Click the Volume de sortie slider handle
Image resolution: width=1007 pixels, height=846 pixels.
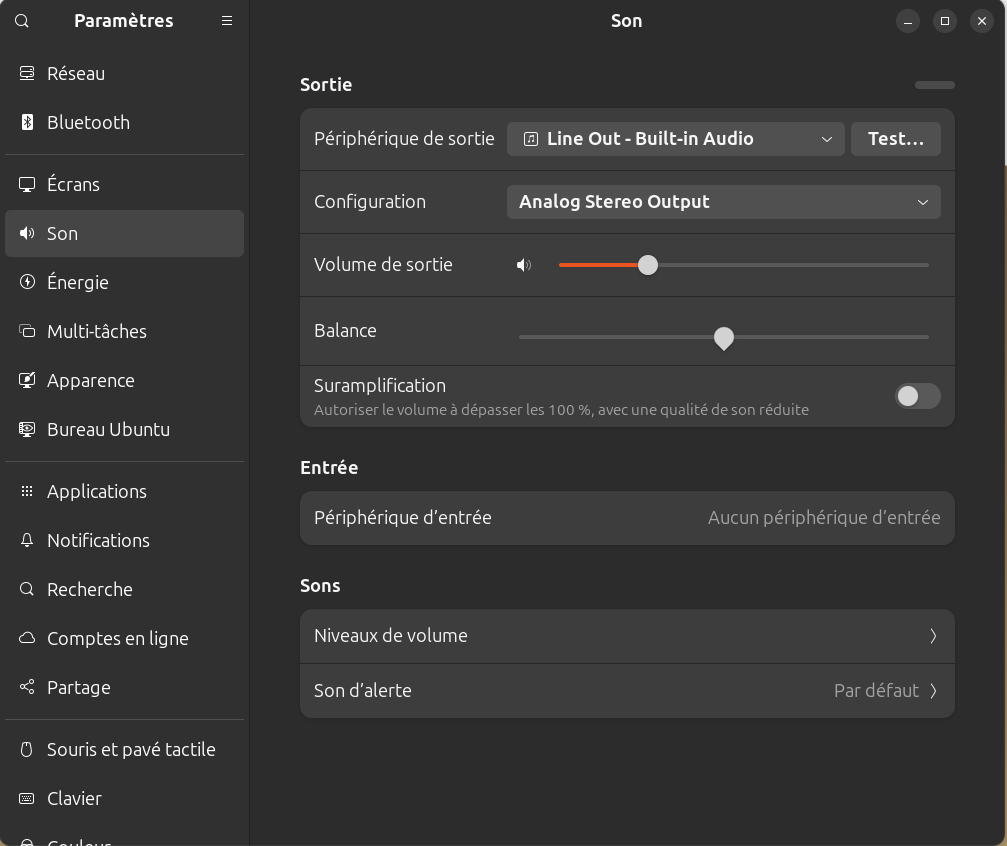pos(648,265)
